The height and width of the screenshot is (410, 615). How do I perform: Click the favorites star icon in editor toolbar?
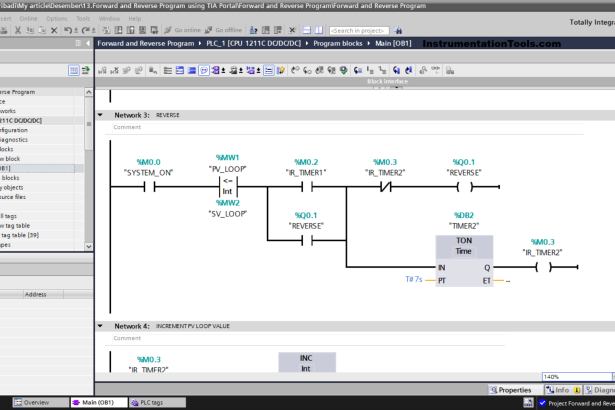(x=281, y=71)
